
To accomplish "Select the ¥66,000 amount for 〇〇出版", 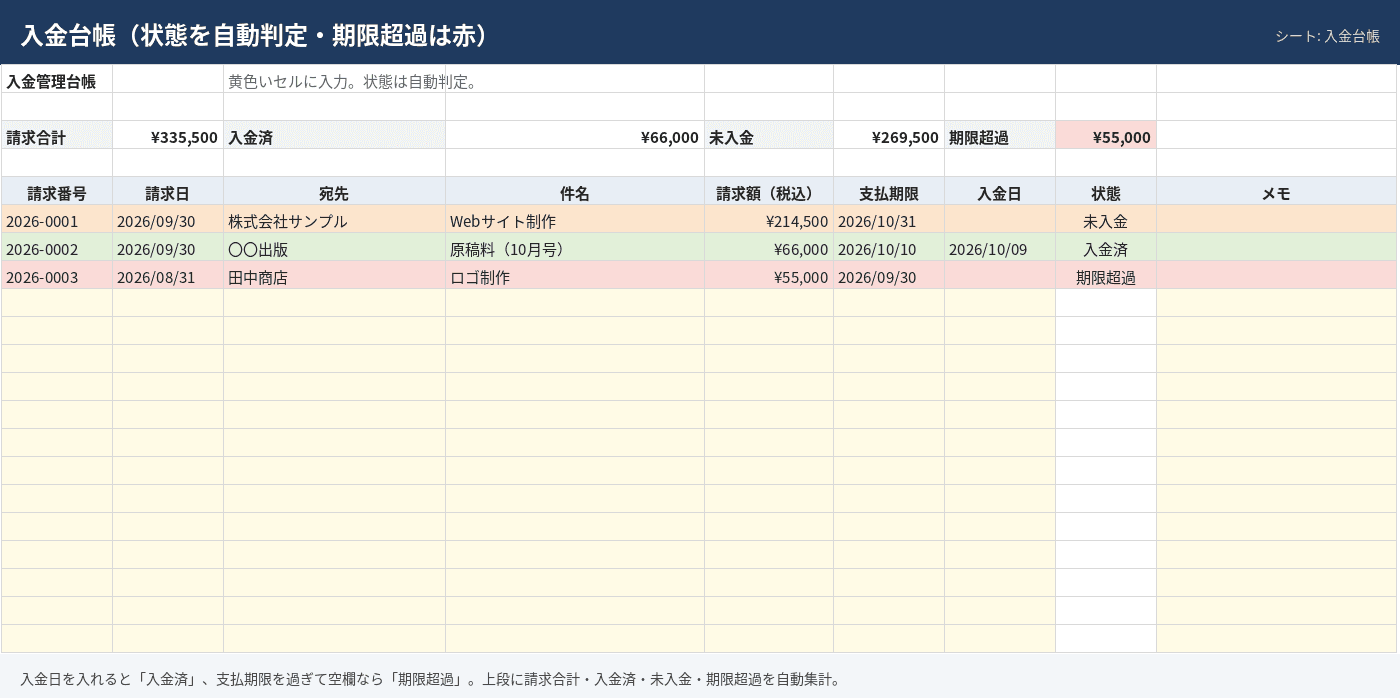I will [x=769, y=247].
